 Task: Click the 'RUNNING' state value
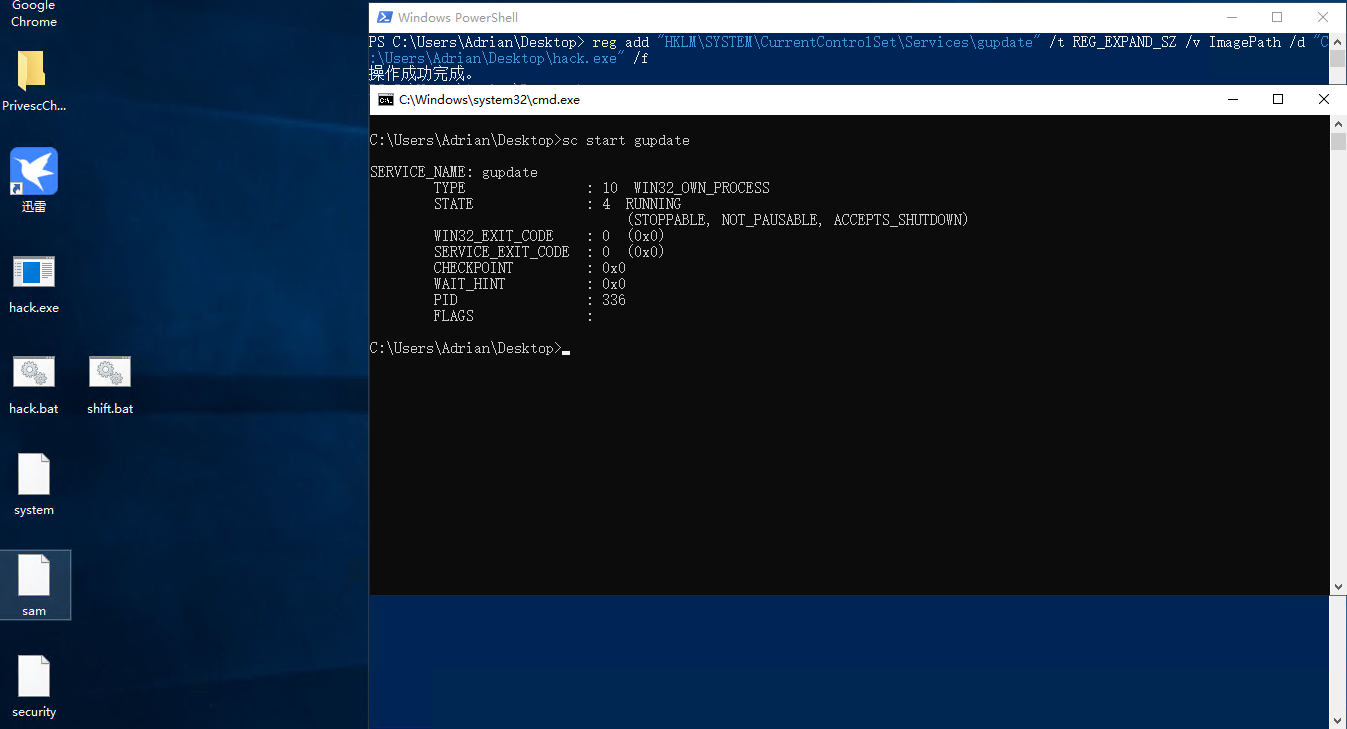coord(654,204)
